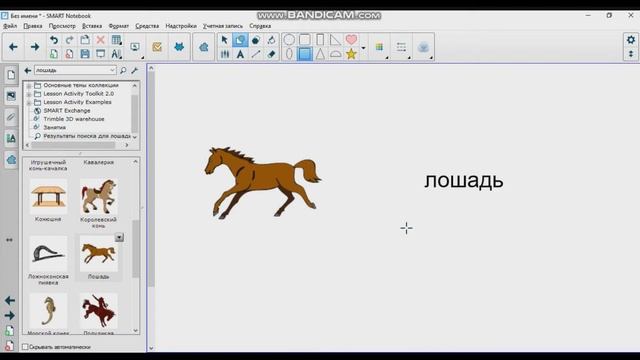
Task: Open the gallery search box dropdown
Action: (112, 70)
